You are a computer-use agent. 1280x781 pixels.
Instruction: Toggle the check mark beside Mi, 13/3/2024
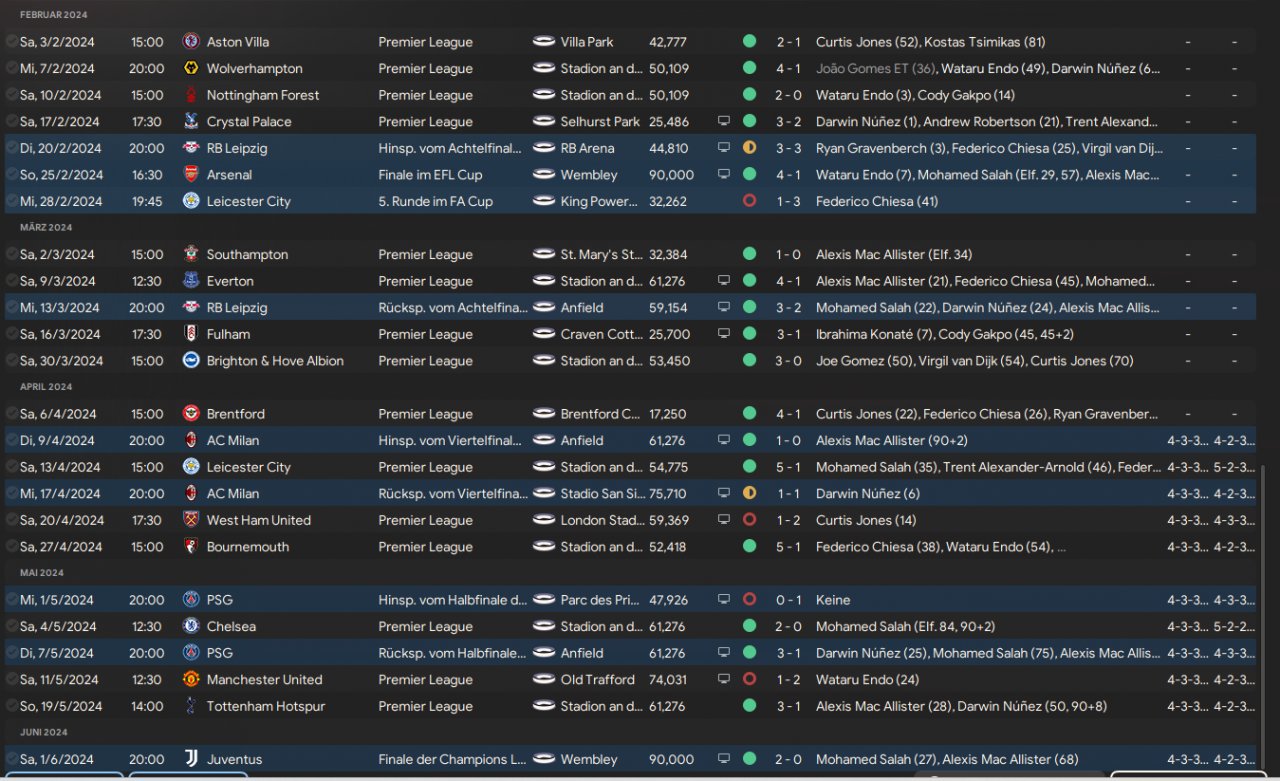click(x=11, y=308)
